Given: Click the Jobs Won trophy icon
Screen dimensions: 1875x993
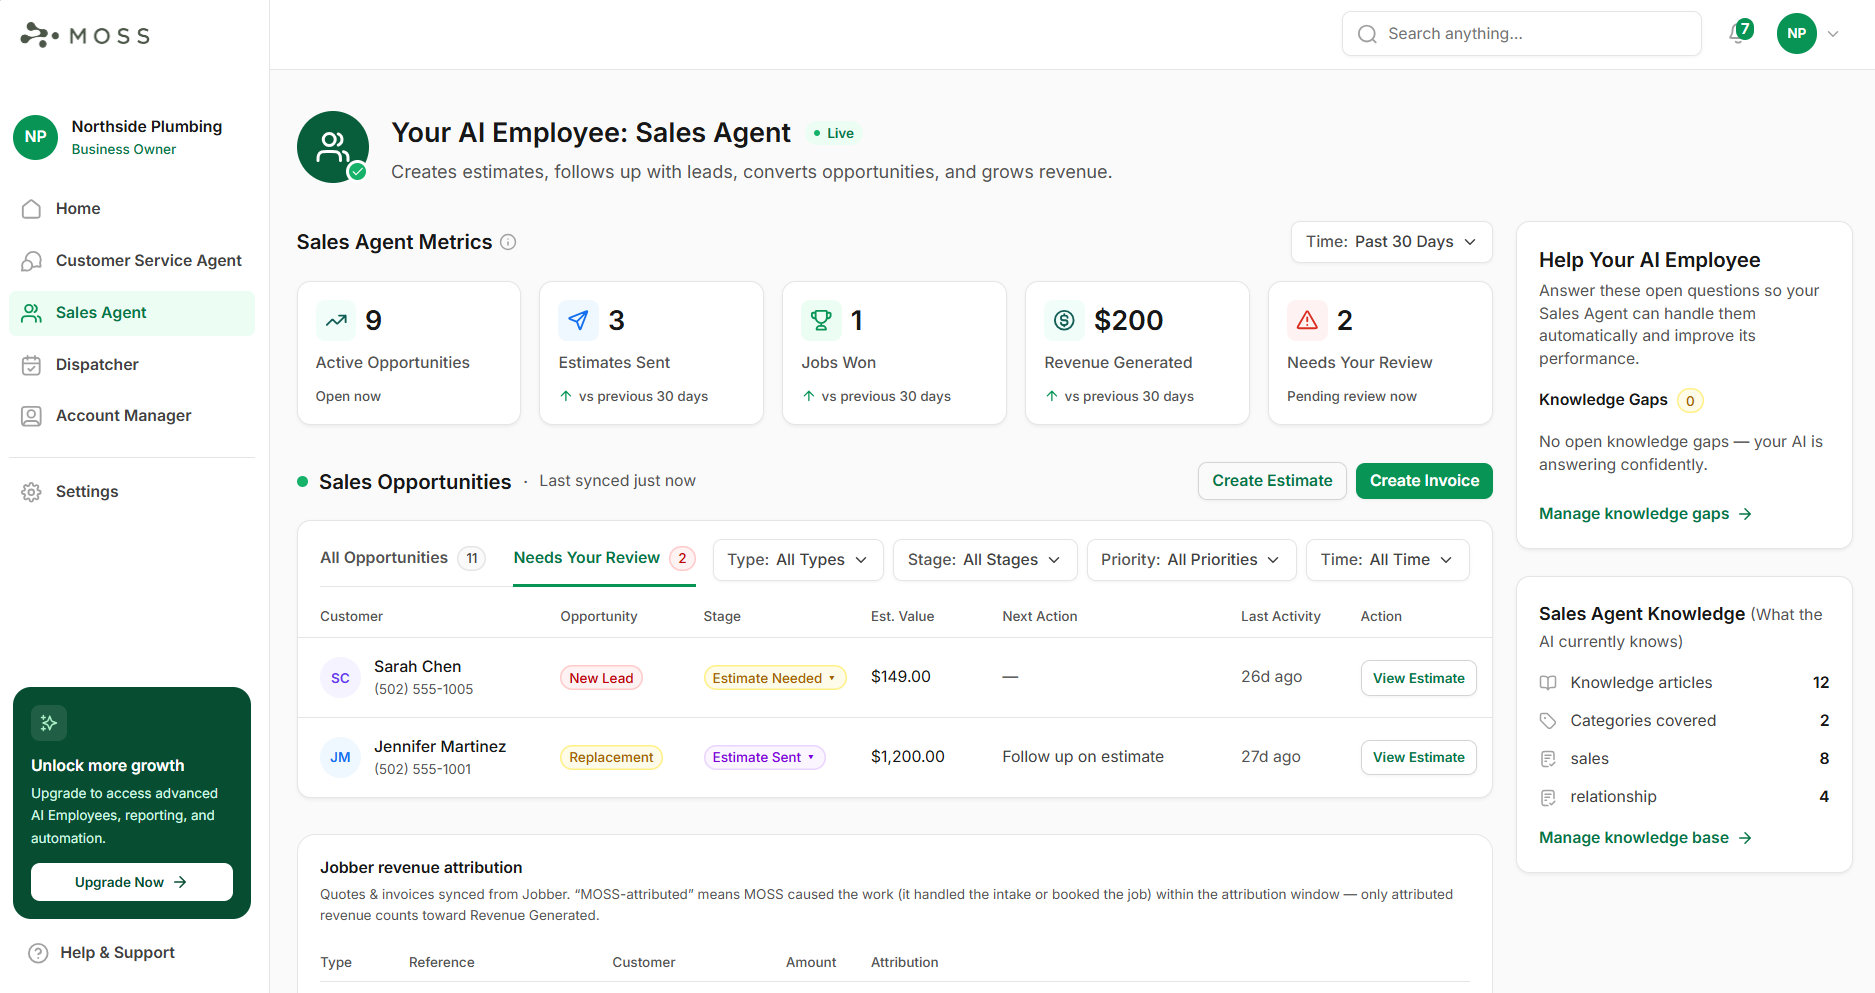Looking at the screenshot, I should pos(821,320).
